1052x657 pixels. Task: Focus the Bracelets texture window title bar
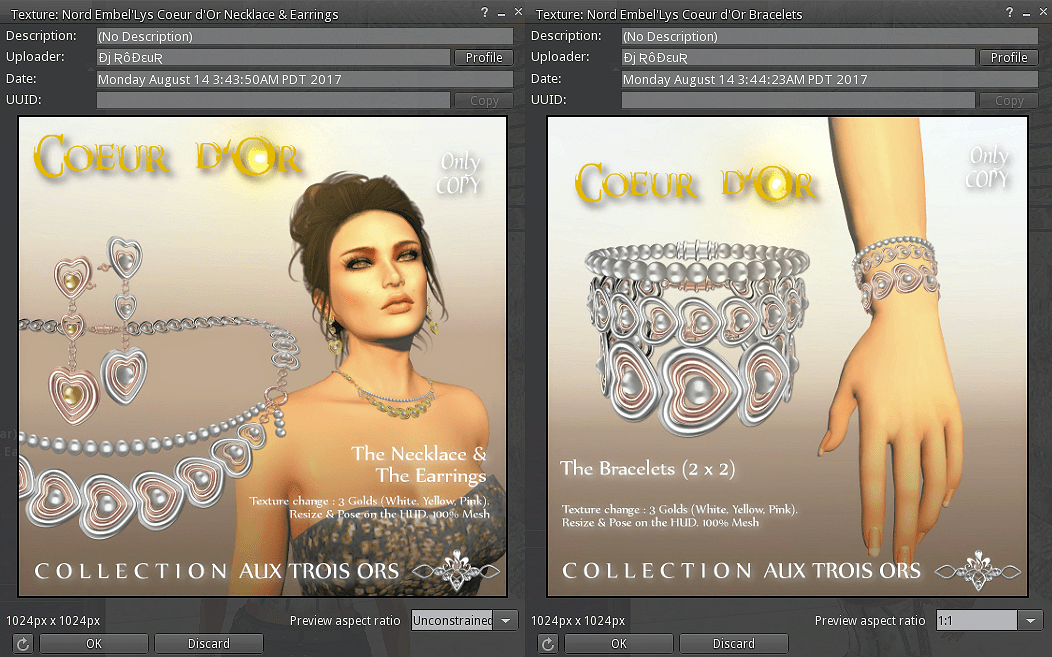(700, 14)
